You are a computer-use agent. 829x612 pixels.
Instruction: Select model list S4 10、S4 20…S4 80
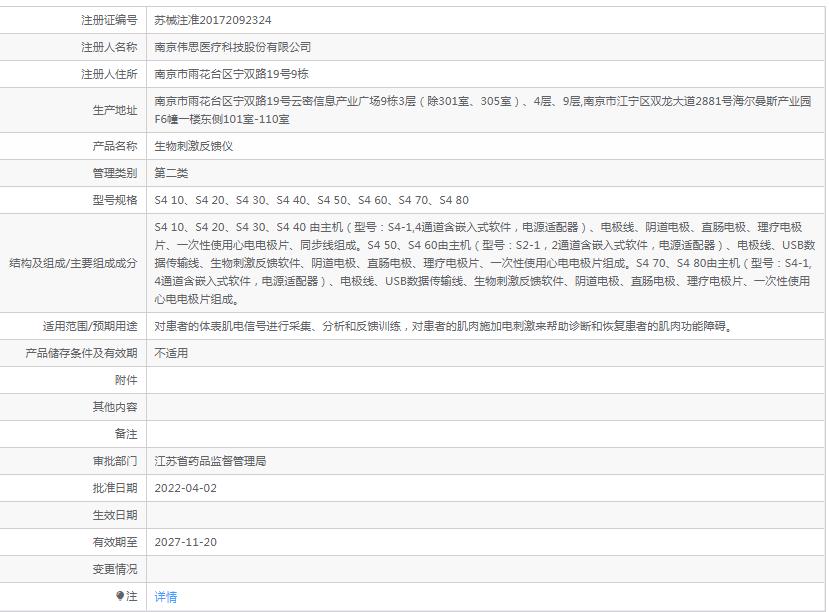tap(311, 200)
